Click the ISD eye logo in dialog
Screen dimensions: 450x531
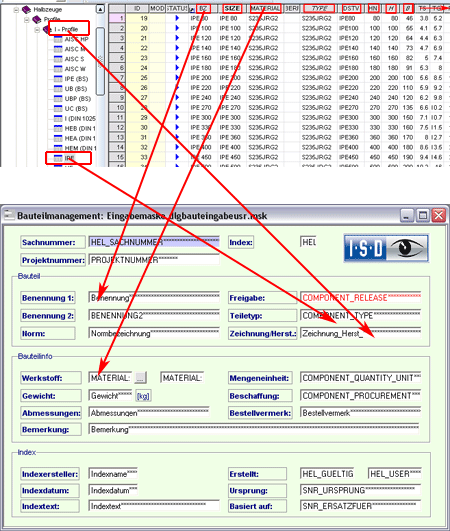click(x=386, y=248)
